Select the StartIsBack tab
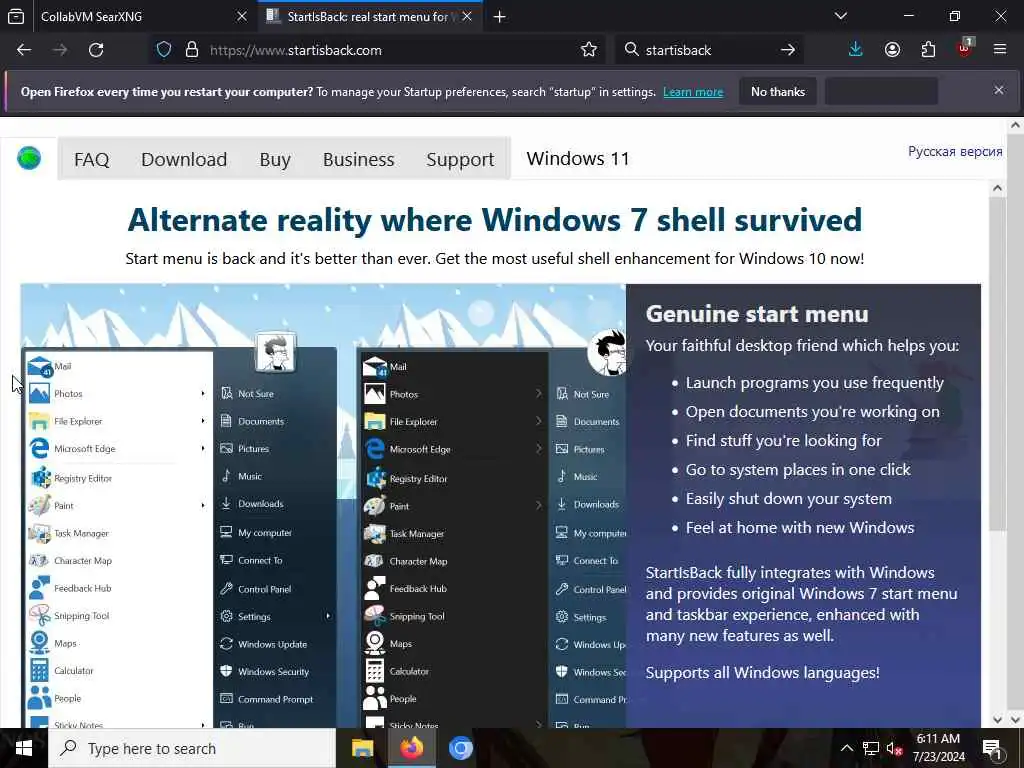The width and height of the screenshot is (1024, 768). [x=369, y=16]
